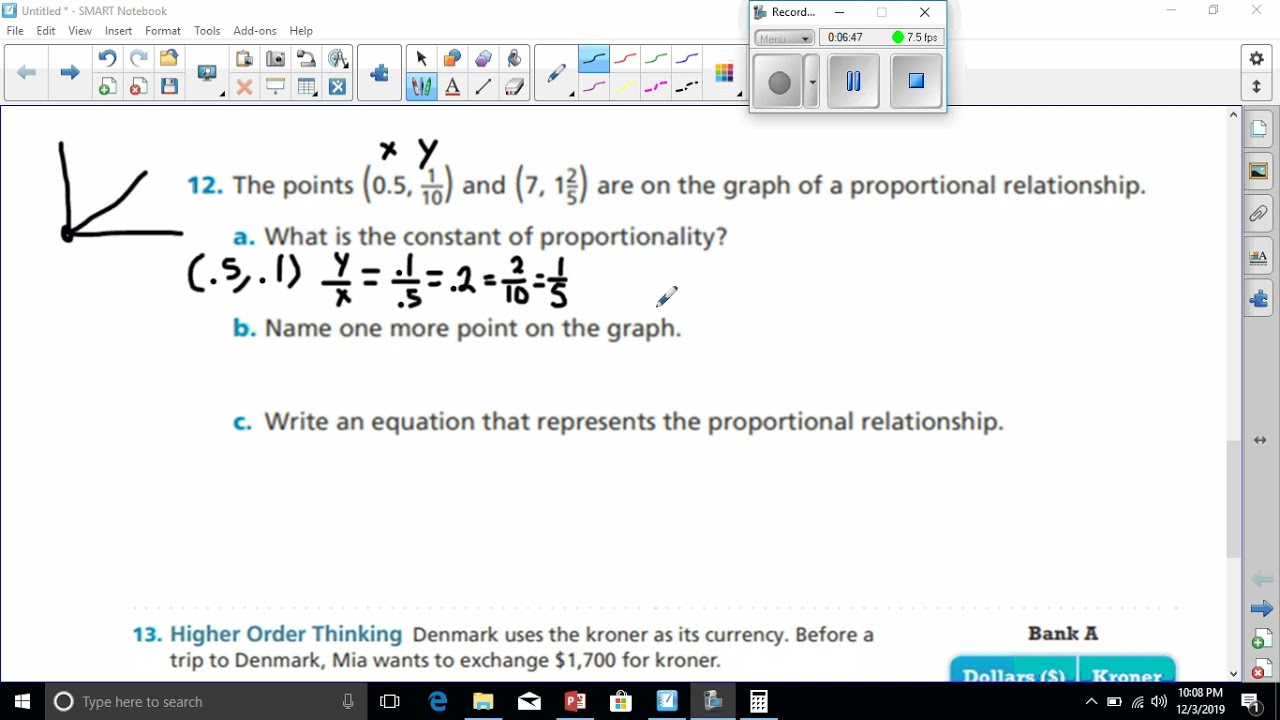The width and height of the screenshot is (1280, 720).
Task: Expand the record options arrow
Action: 812,83
